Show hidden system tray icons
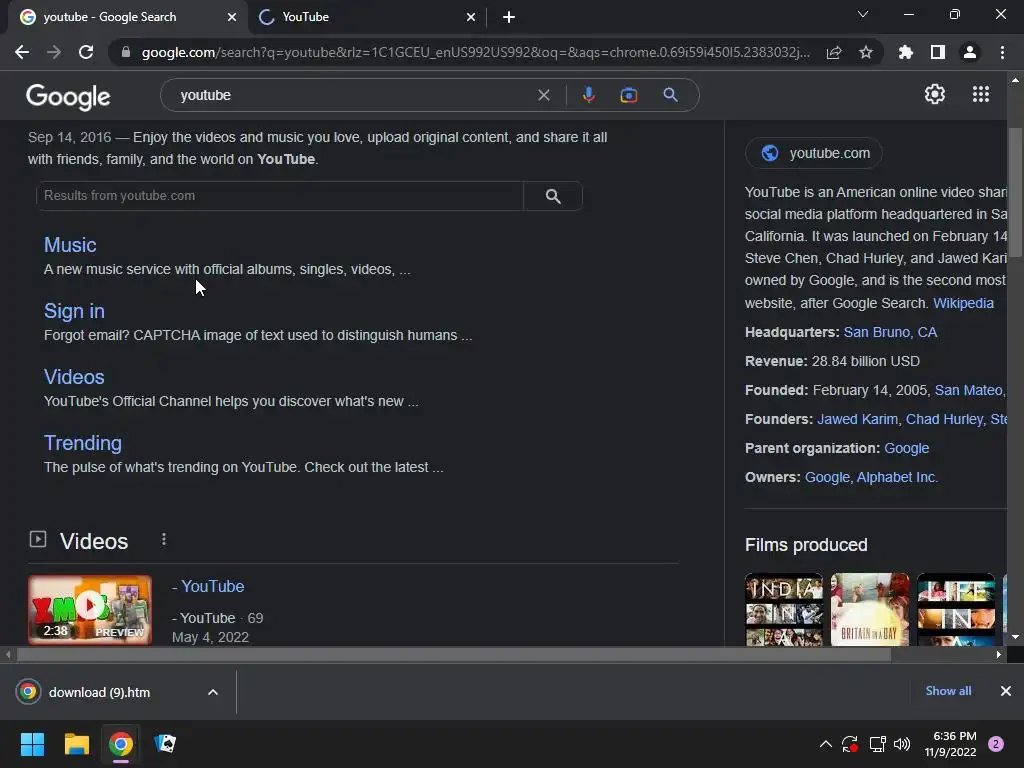This screenshot has width=1024, height=768. [825, 744]
